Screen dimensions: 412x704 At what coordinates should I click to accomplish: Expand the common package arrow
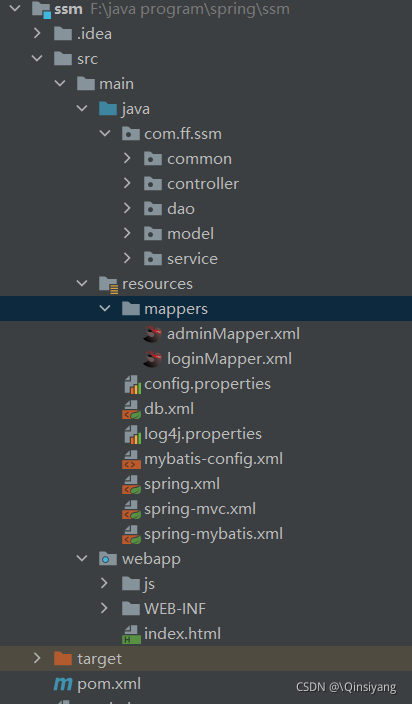click(x=127, y=158)
